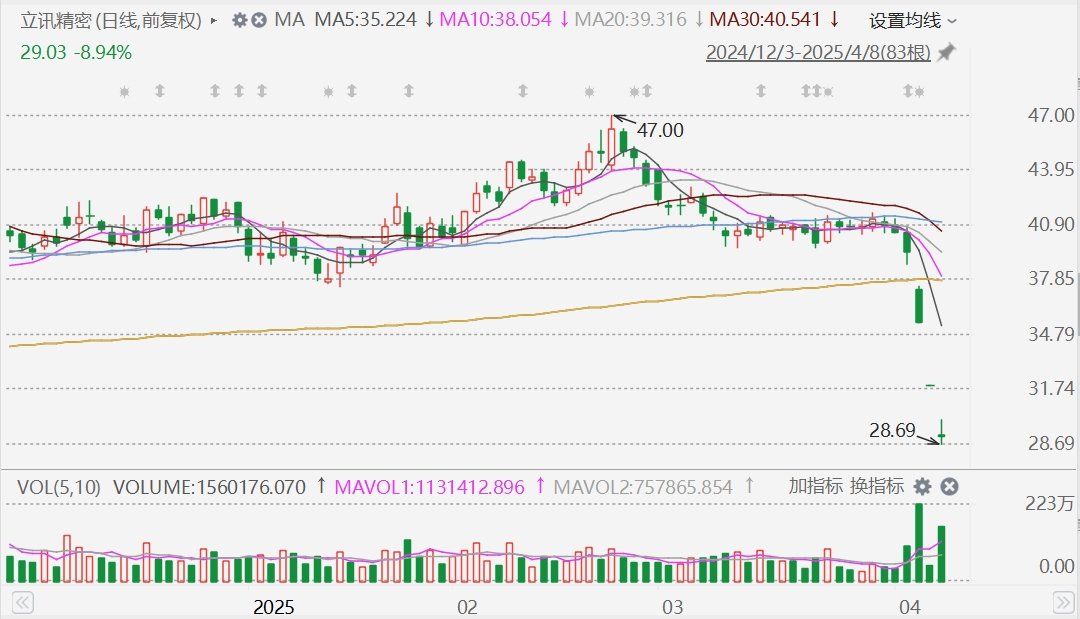Expand arrow next to 立讯精密 title
This screenshot has width=1080, height=619.
coord(214,21)
